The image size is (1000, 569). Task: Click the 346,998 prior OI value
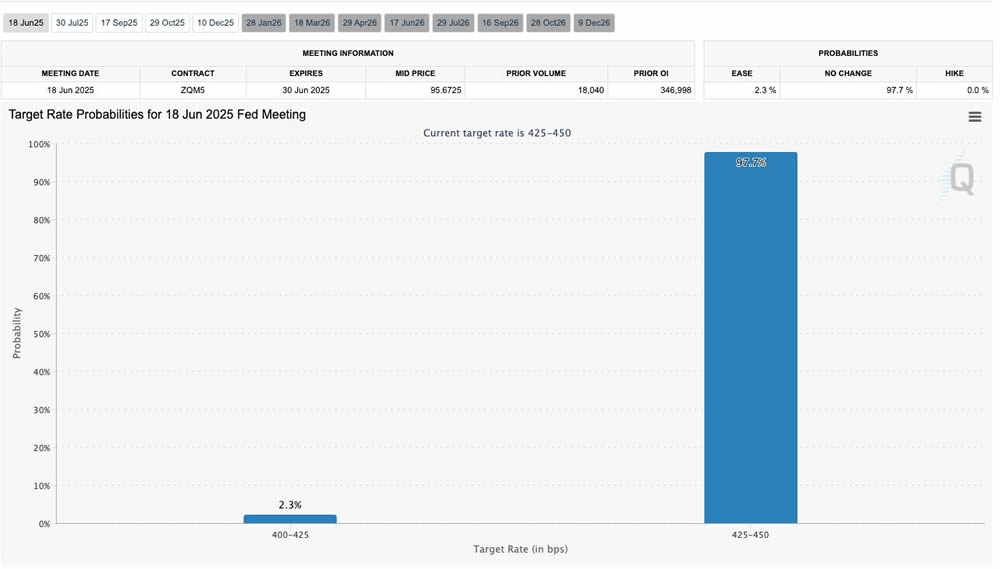(651, 90)
